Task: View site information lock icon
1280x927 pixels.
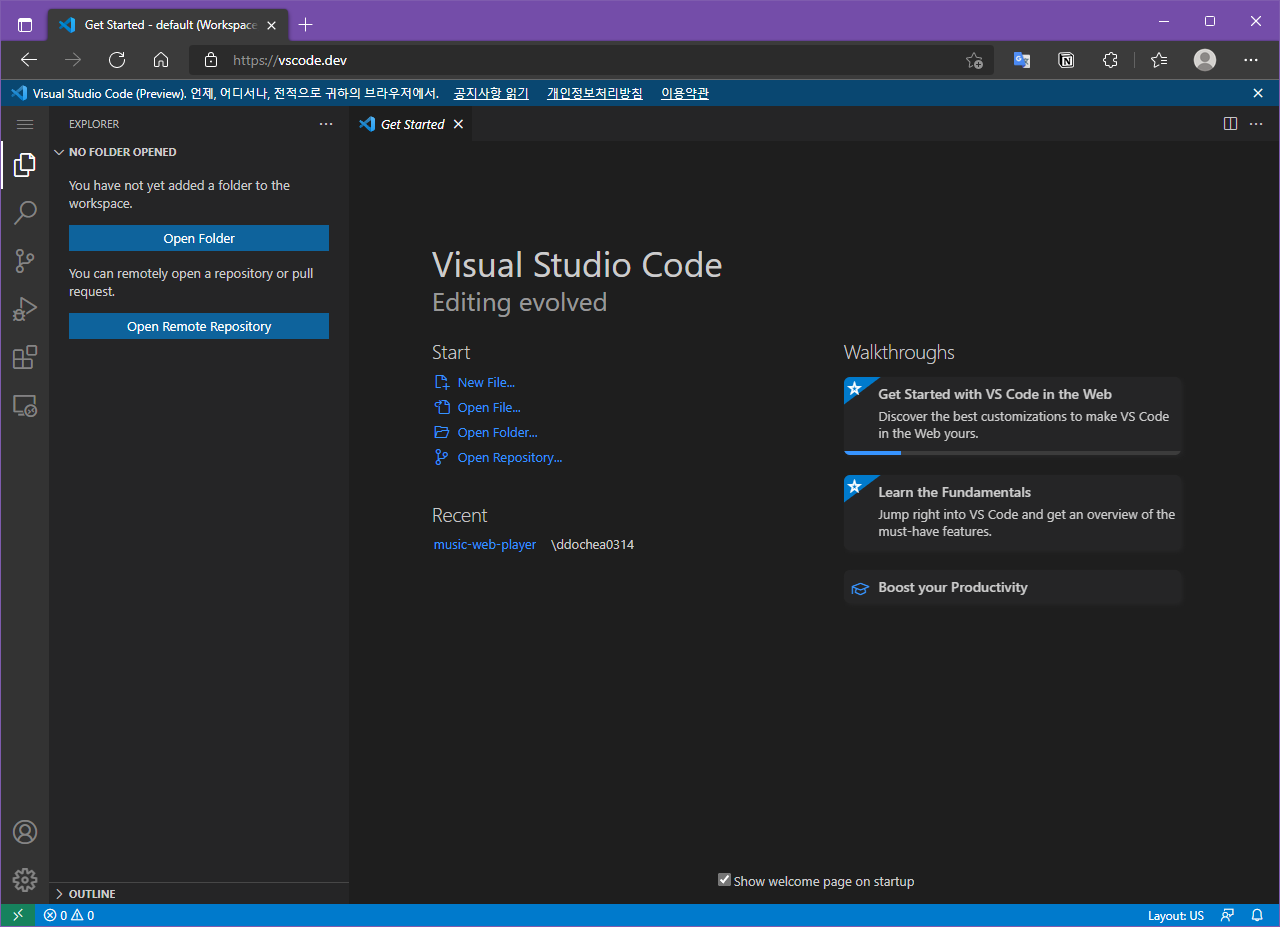Action: (210, 60)
